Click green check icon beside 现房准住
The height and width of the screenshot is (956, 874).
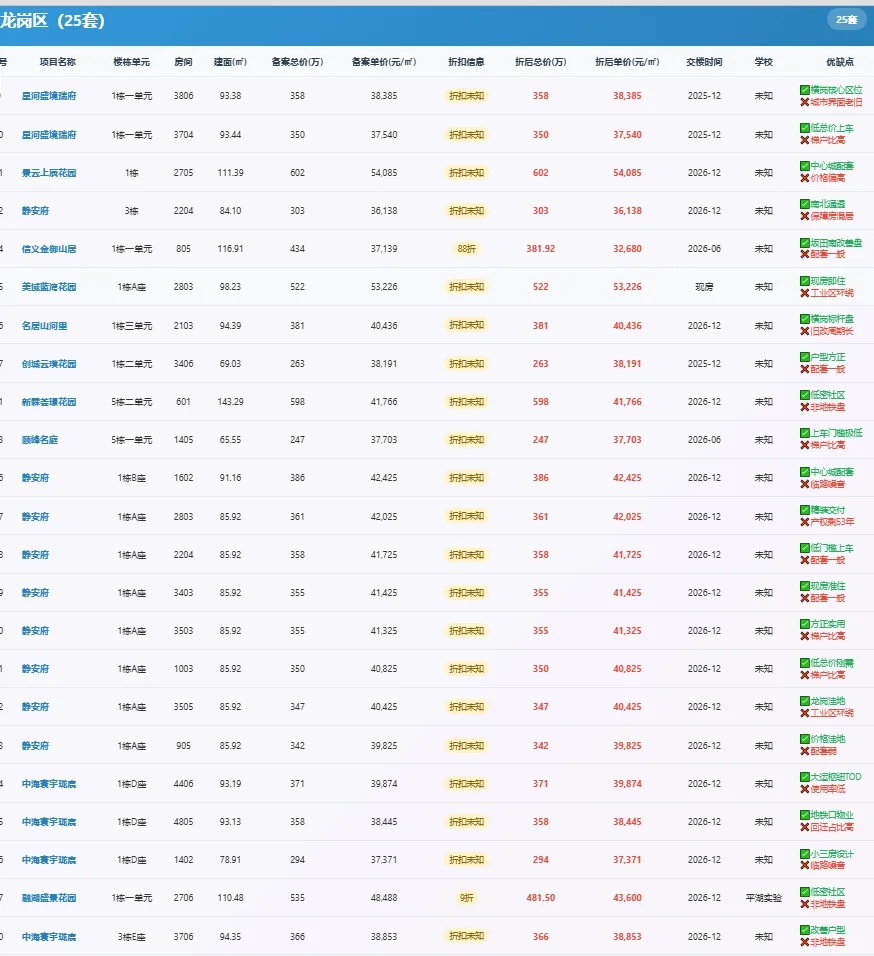click(805, 586)
